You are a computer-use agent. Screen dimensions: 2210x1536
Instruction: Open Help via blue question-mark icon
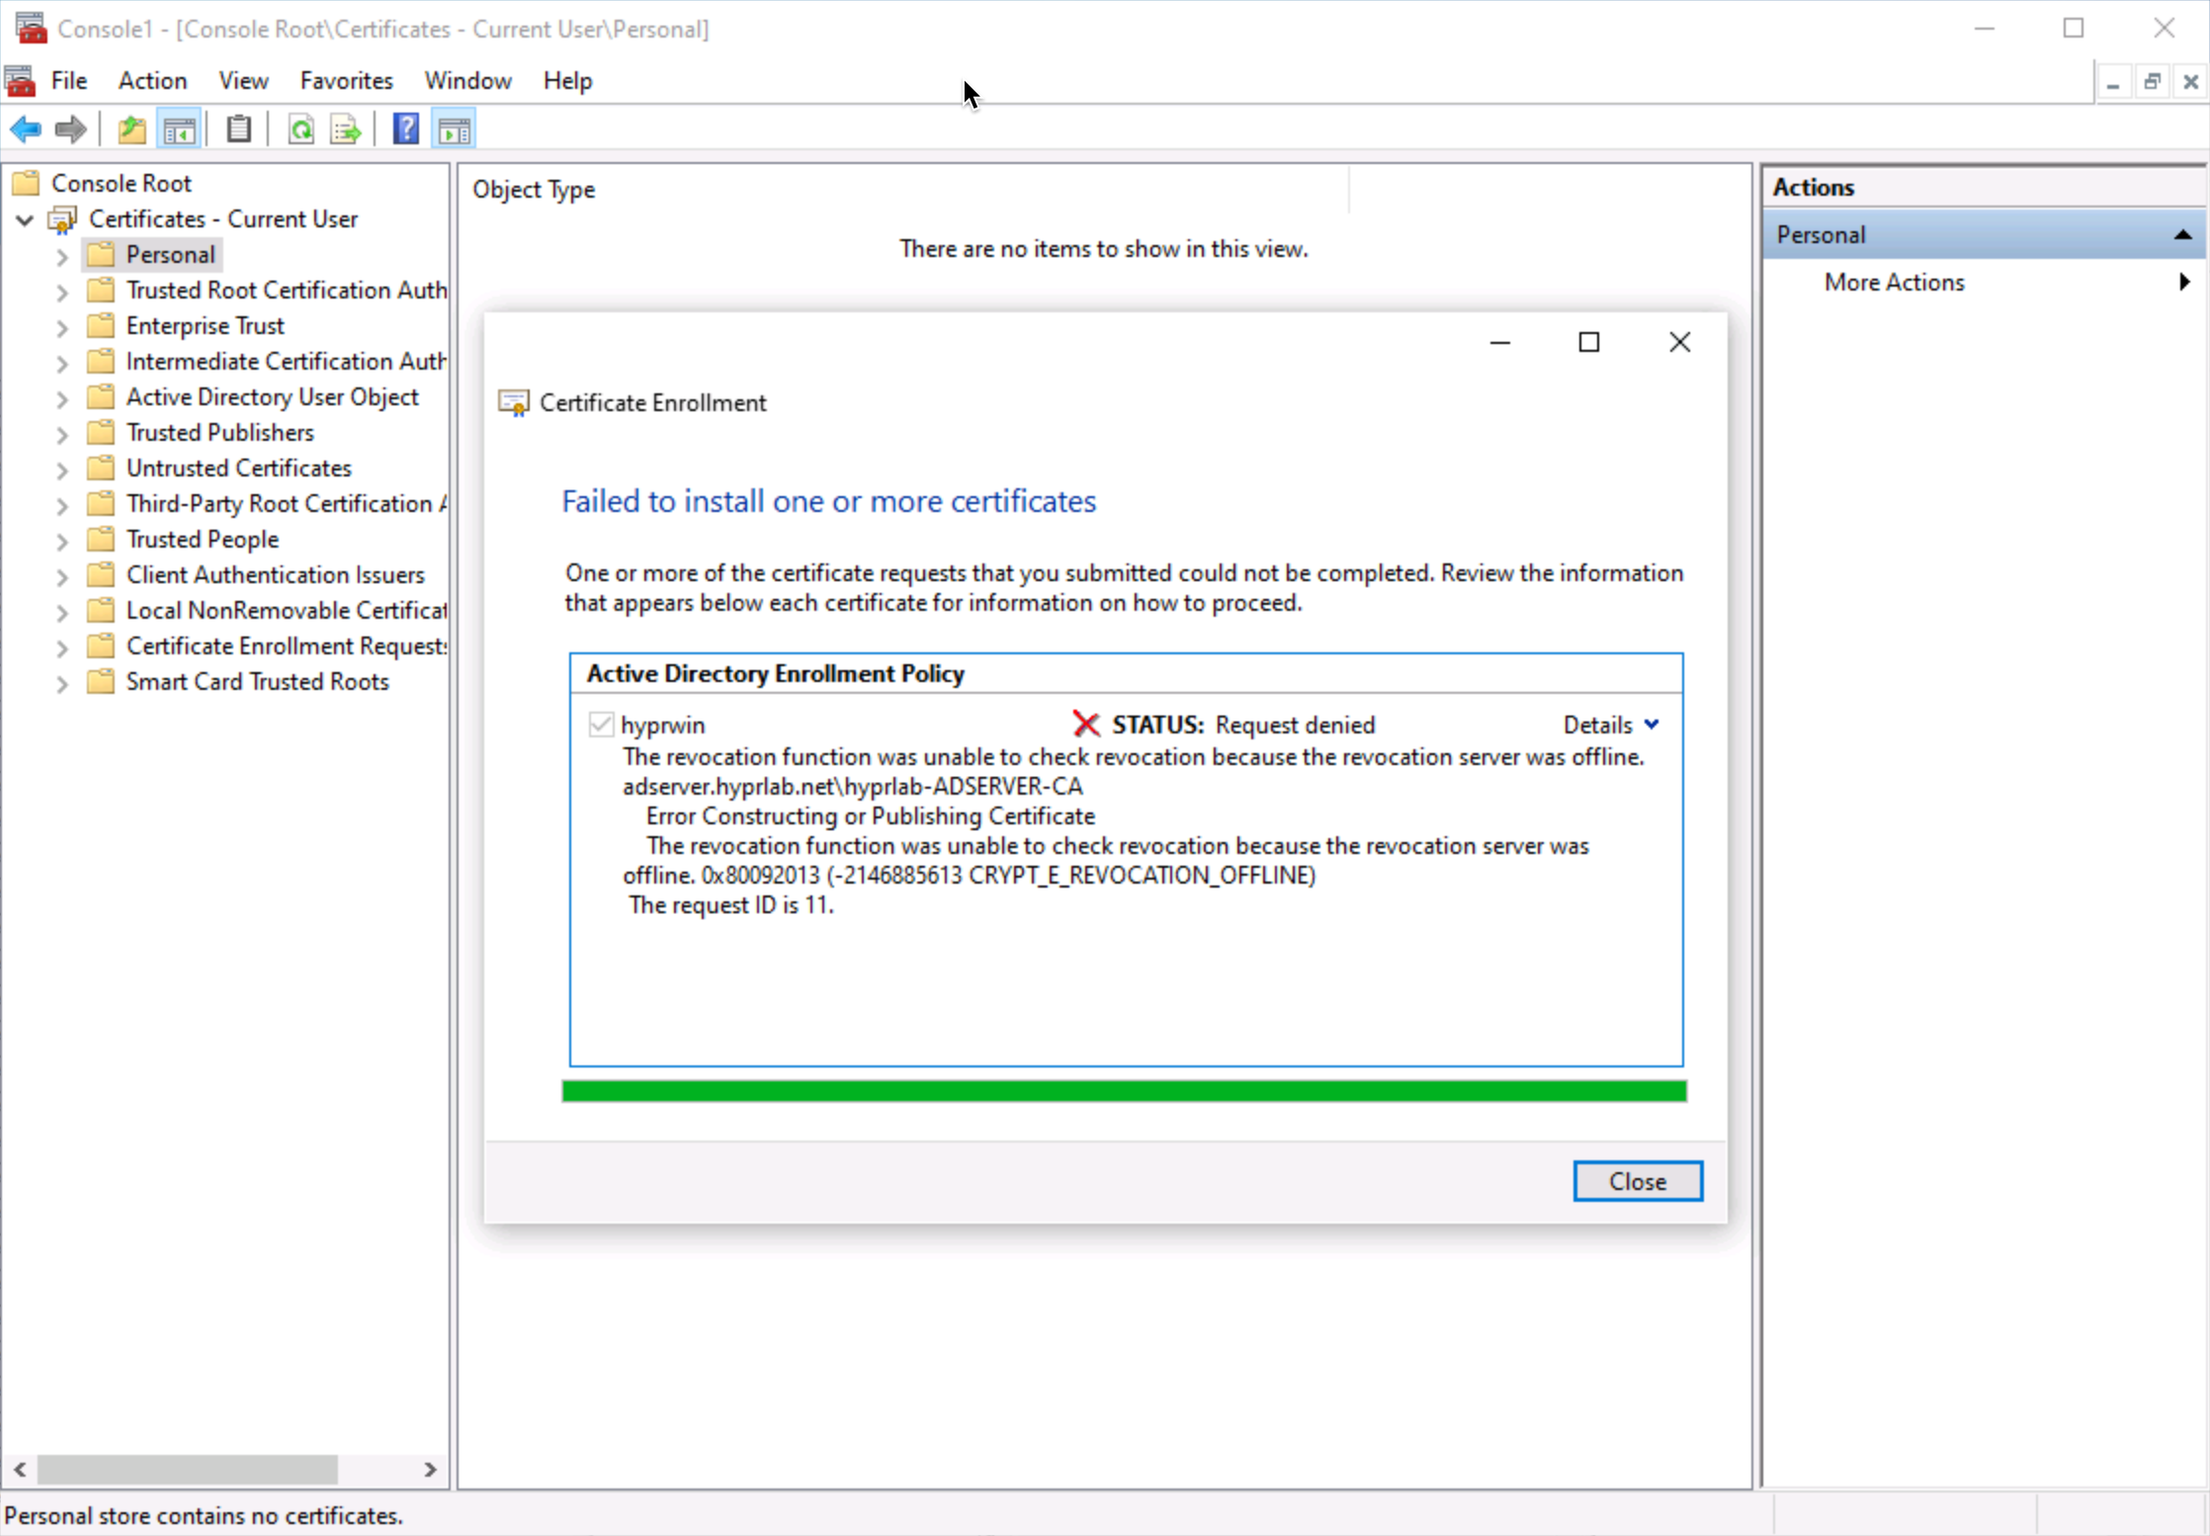[x=406, y=129]
